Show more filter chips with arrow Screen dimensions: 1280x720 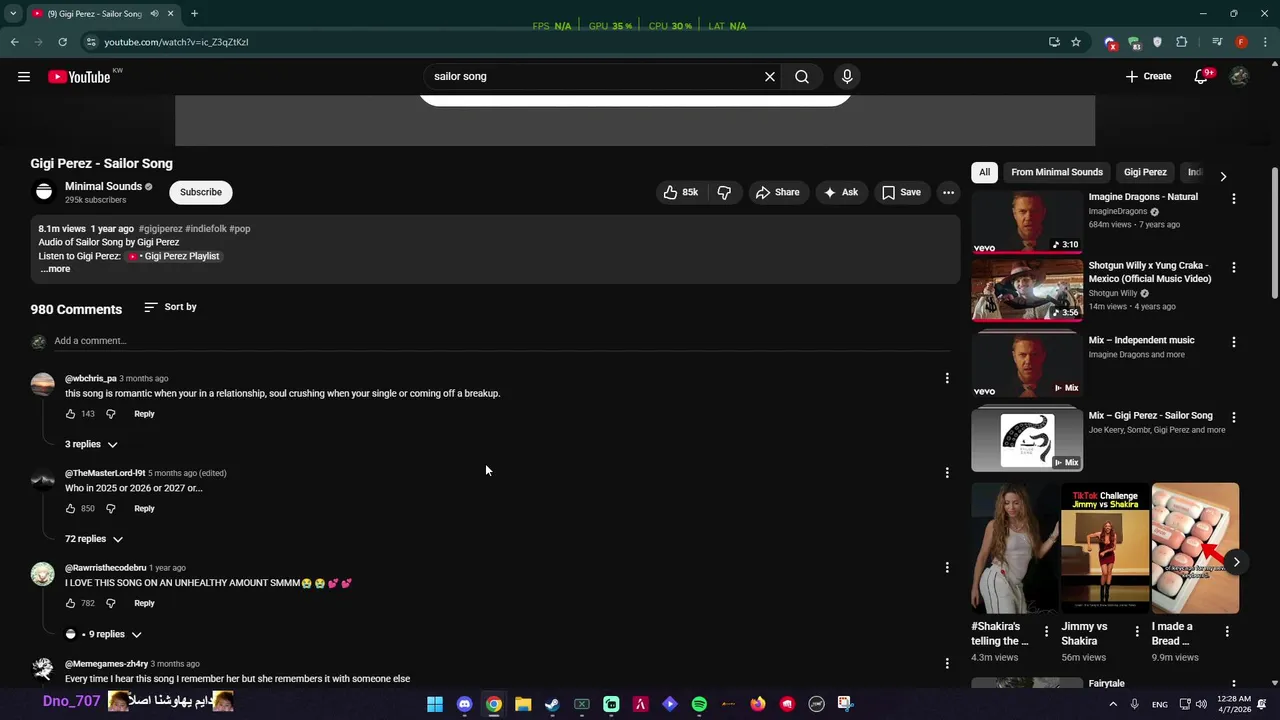click(x=1223, y=176)
